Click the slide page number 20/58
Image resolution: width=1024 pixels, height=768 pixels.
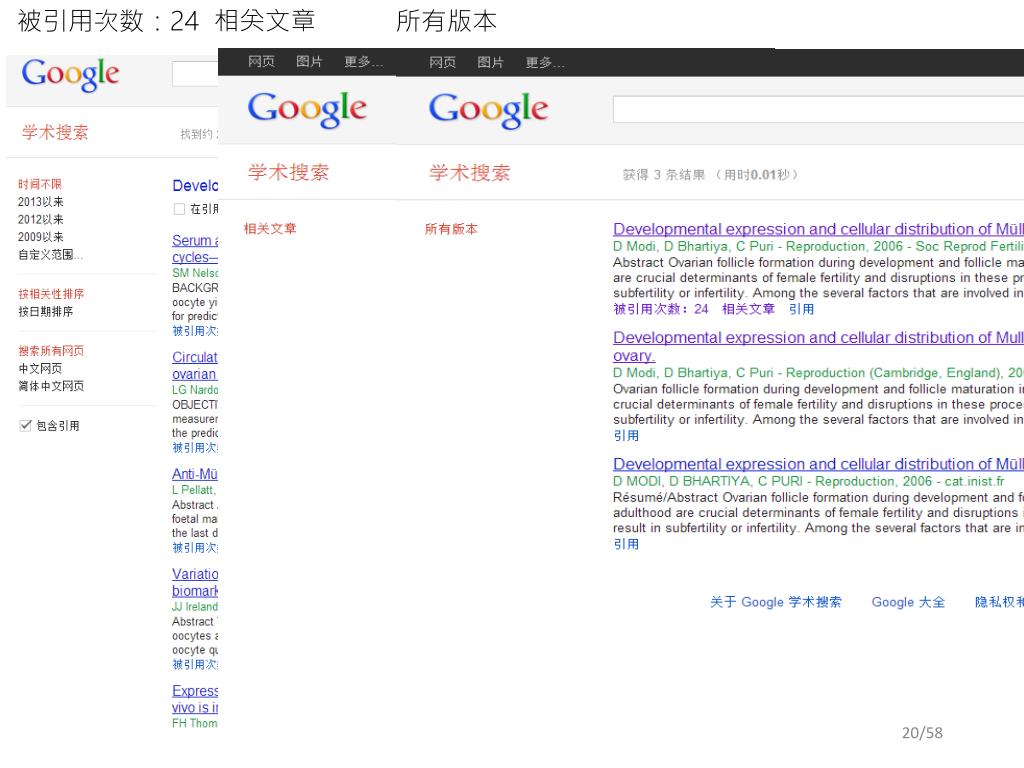click(922, 733)
